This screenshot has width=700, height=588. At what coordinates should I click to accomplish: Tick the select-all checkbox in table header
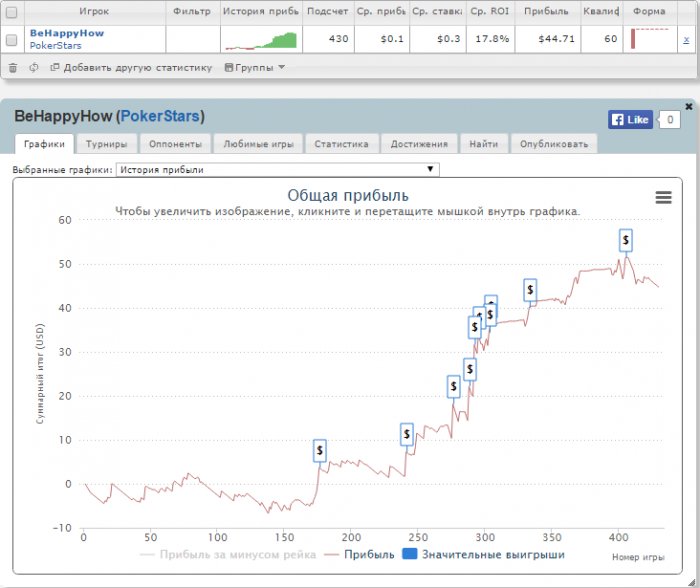point(12,12)
